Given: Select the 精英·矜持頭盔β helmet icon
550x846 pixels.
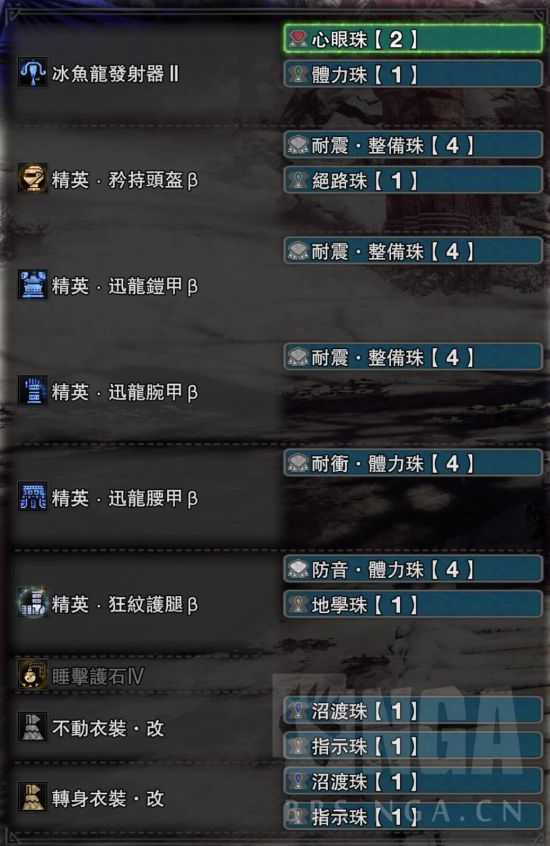Looking at the screenshot, I should pyautogui.click(x=32, y=178).
